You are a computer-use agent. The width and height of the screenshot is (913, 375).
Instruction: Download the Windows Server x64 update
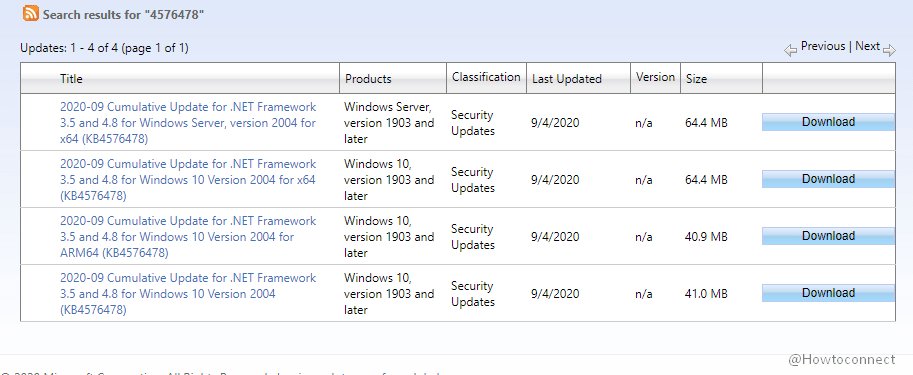(x=828, y=122)
